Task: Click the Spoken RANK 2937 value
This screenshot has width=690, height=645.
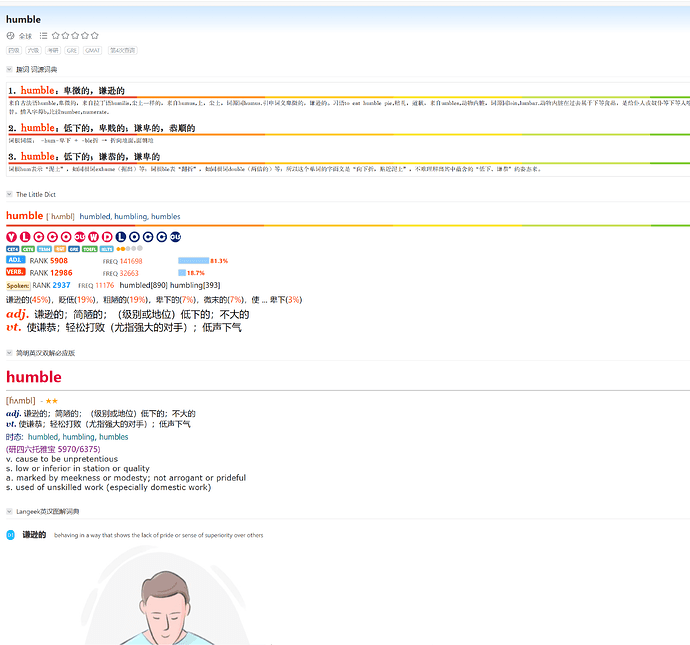Action: (61, 285)
